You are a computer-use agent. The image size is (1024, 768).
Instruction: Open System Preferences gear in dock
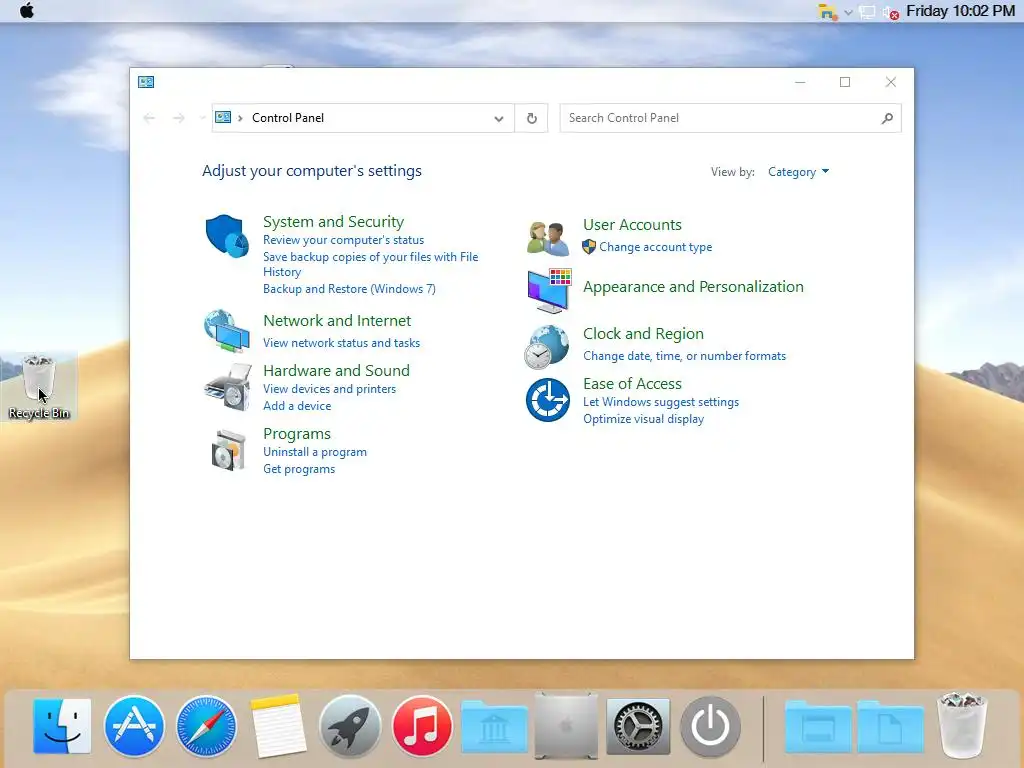point(638,726)
